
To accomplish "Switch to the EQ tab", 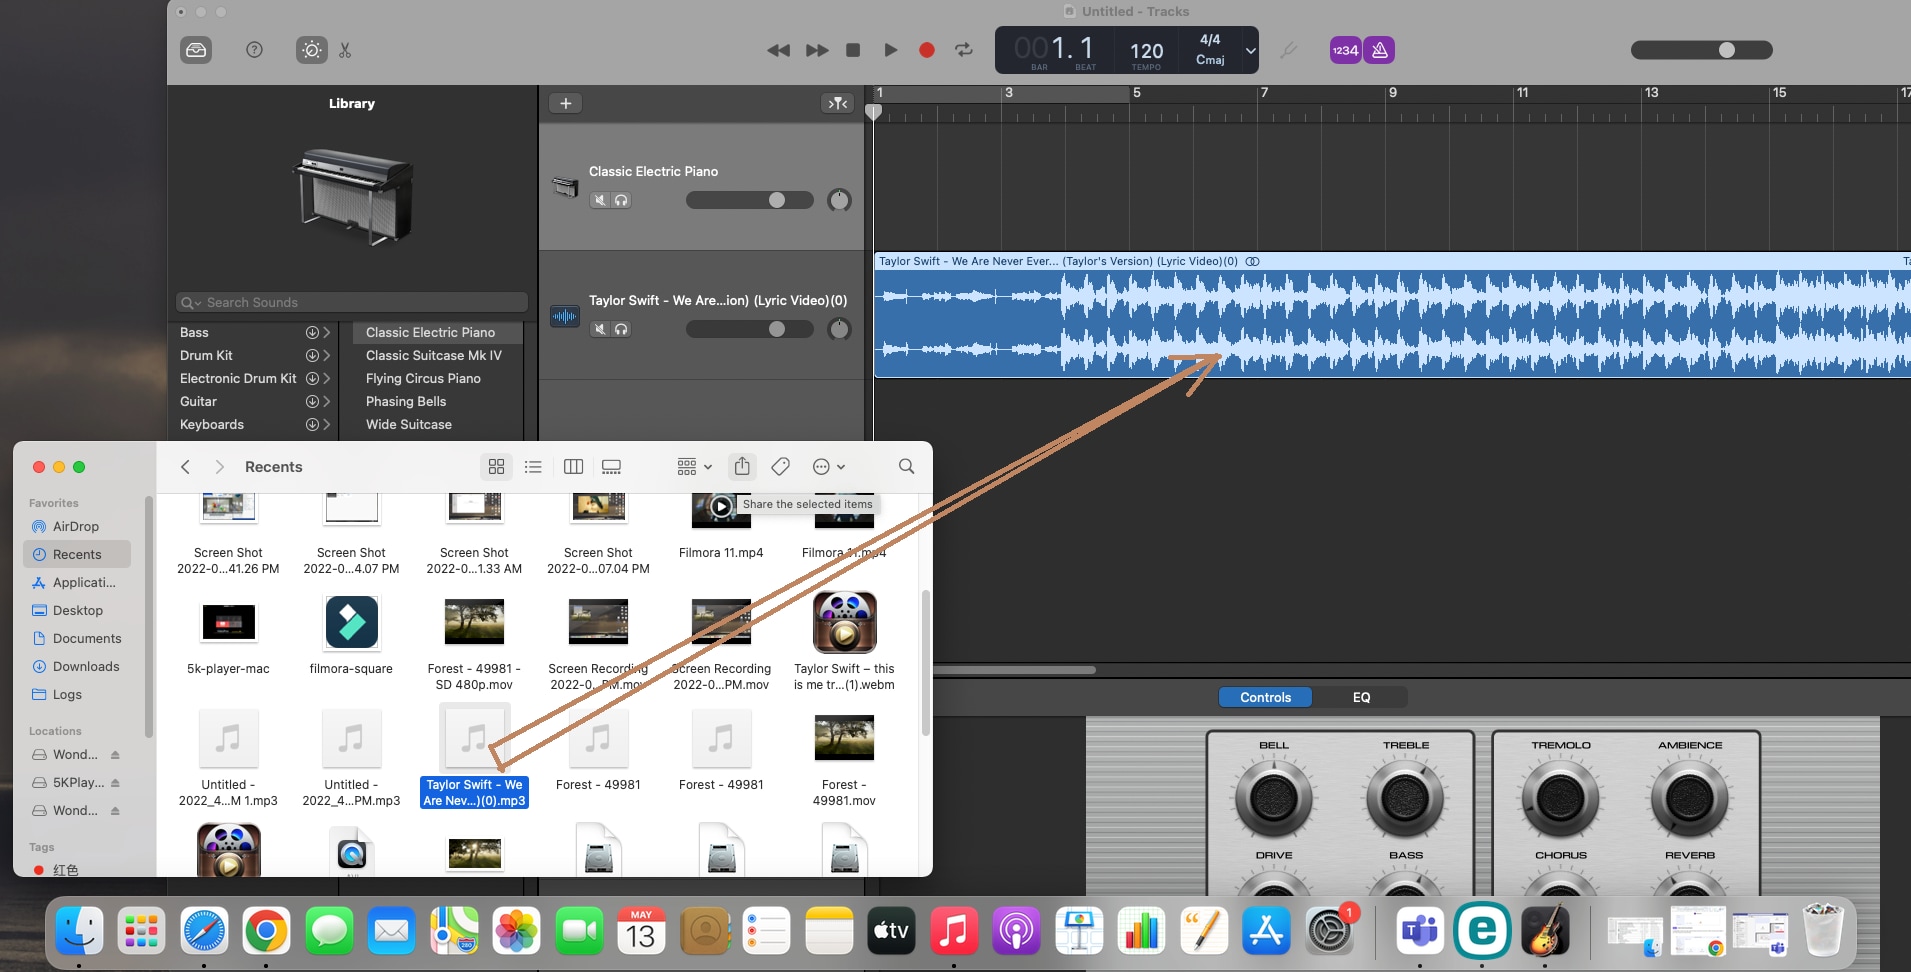I will pos(1361,697).
